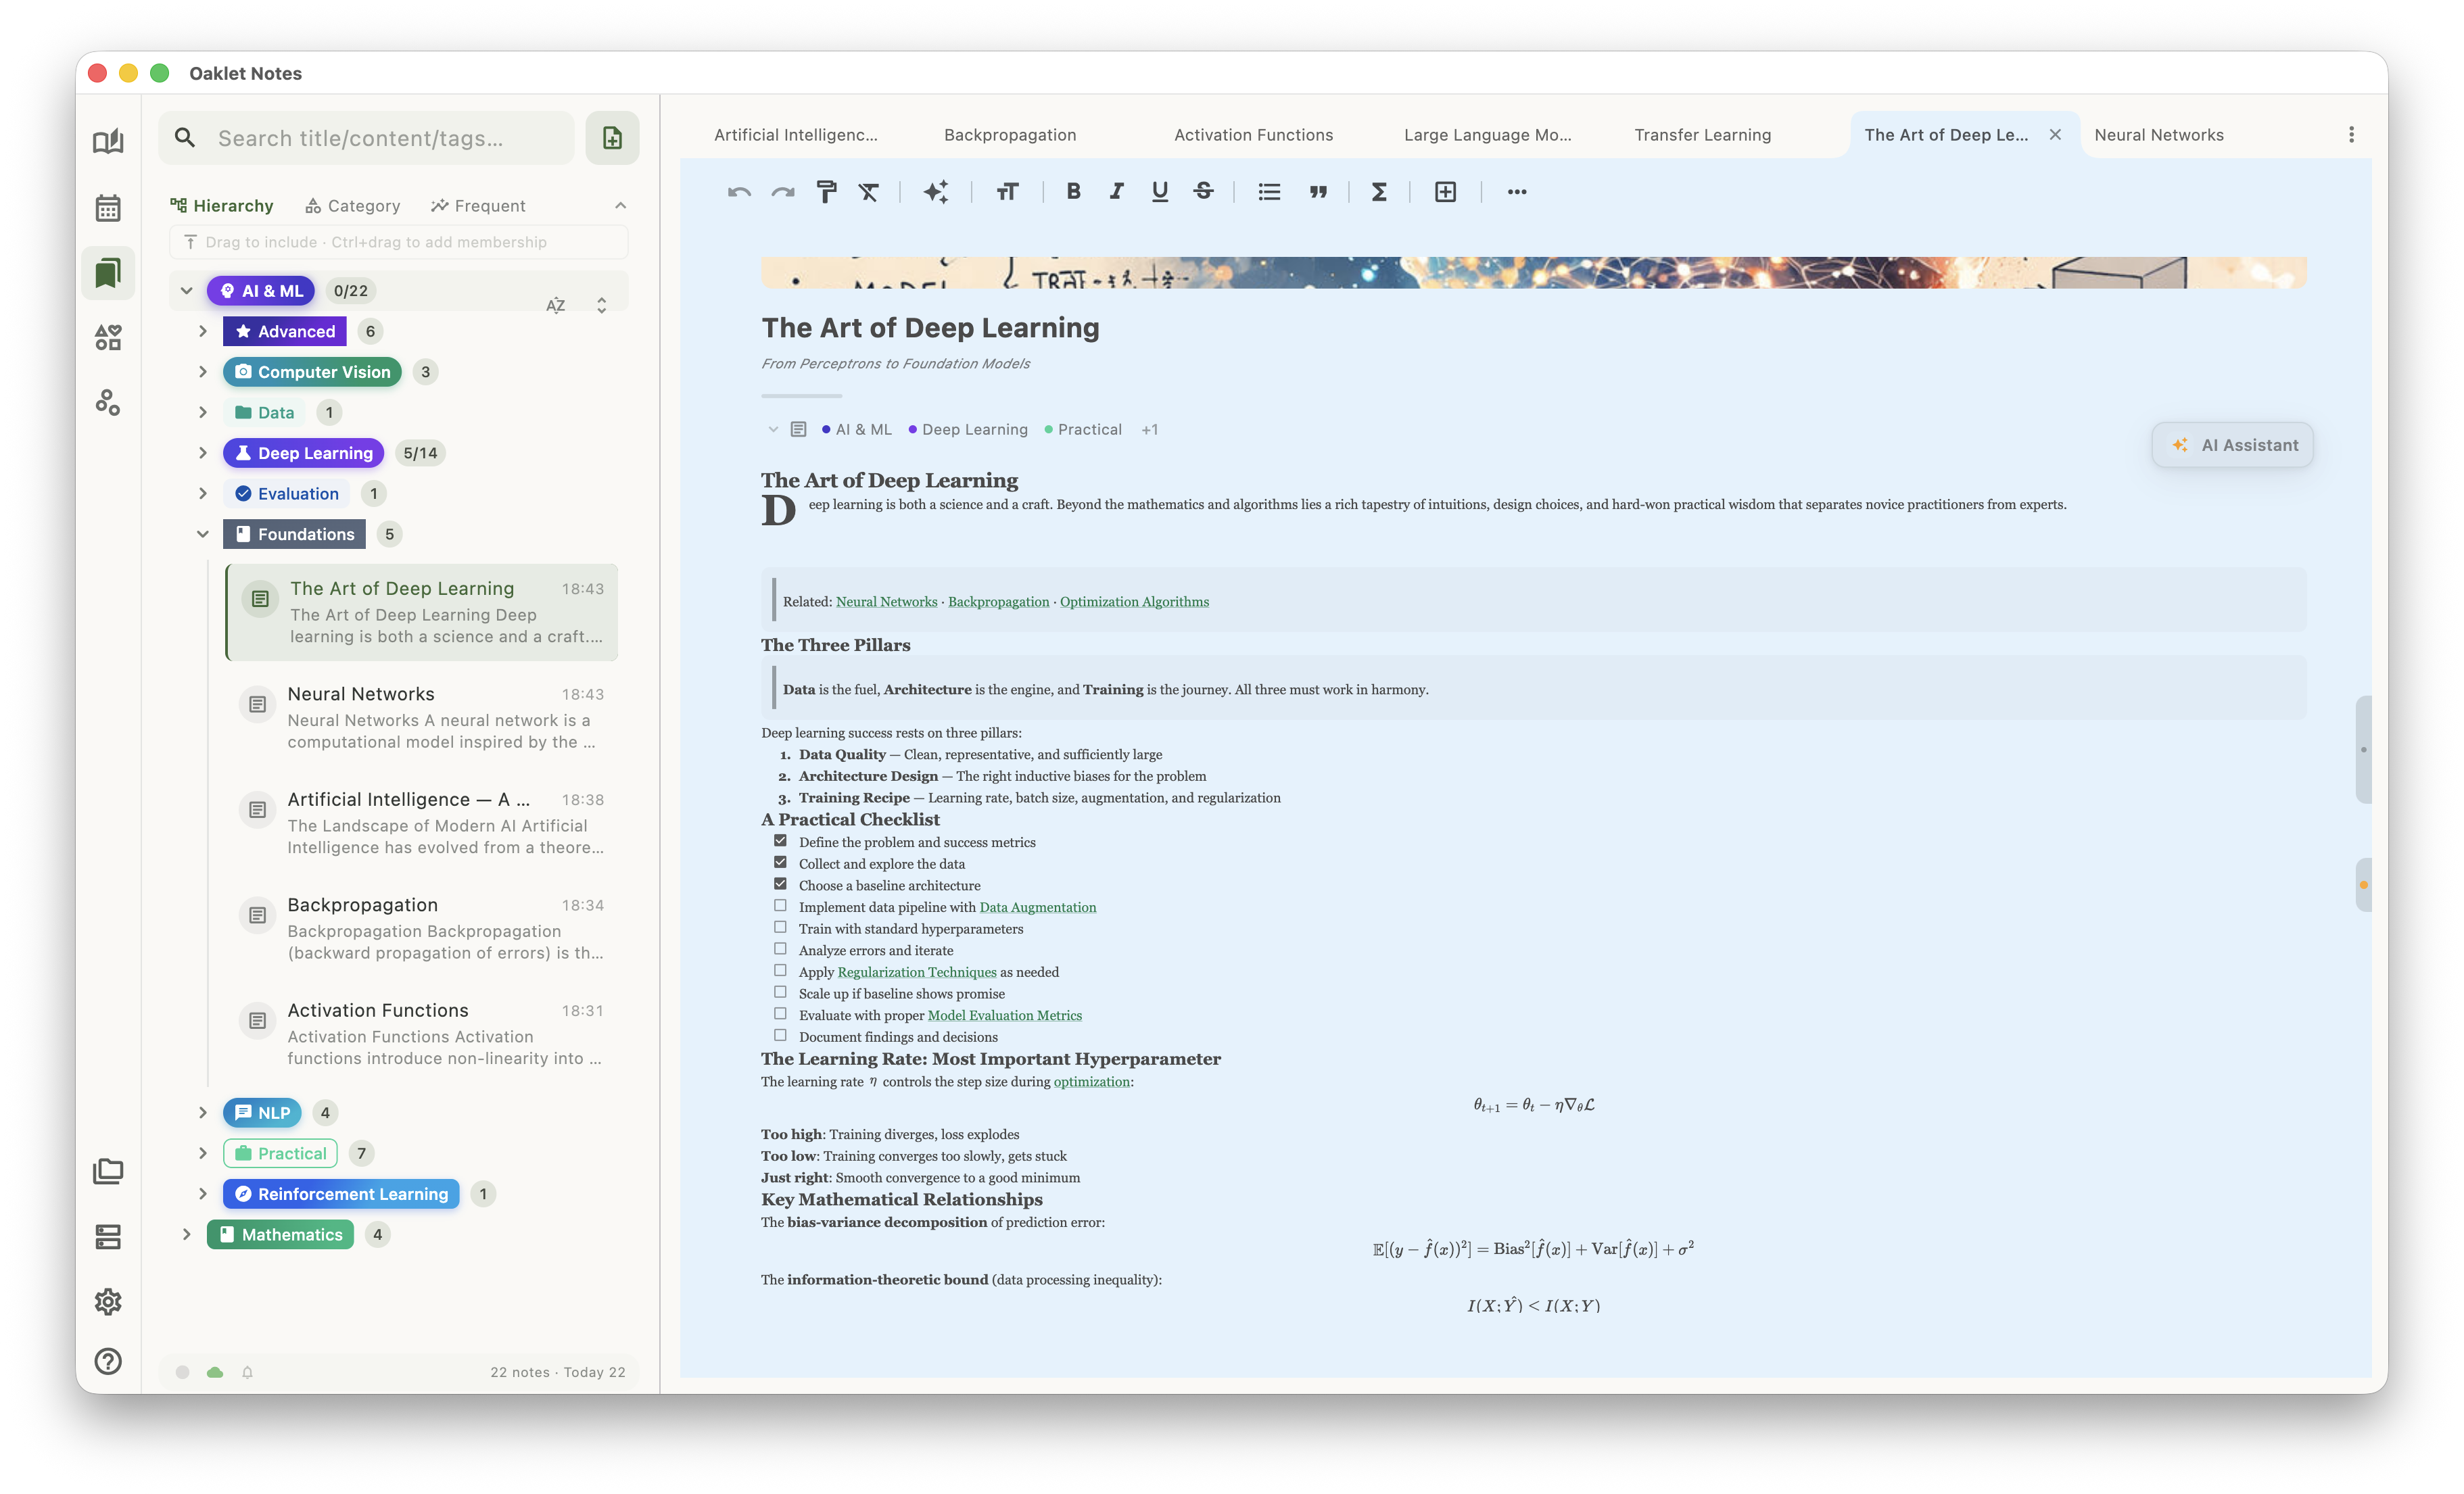2464x1494 pixels.
Task: Open settings gear in sidebar
Action: point(108,1301)
